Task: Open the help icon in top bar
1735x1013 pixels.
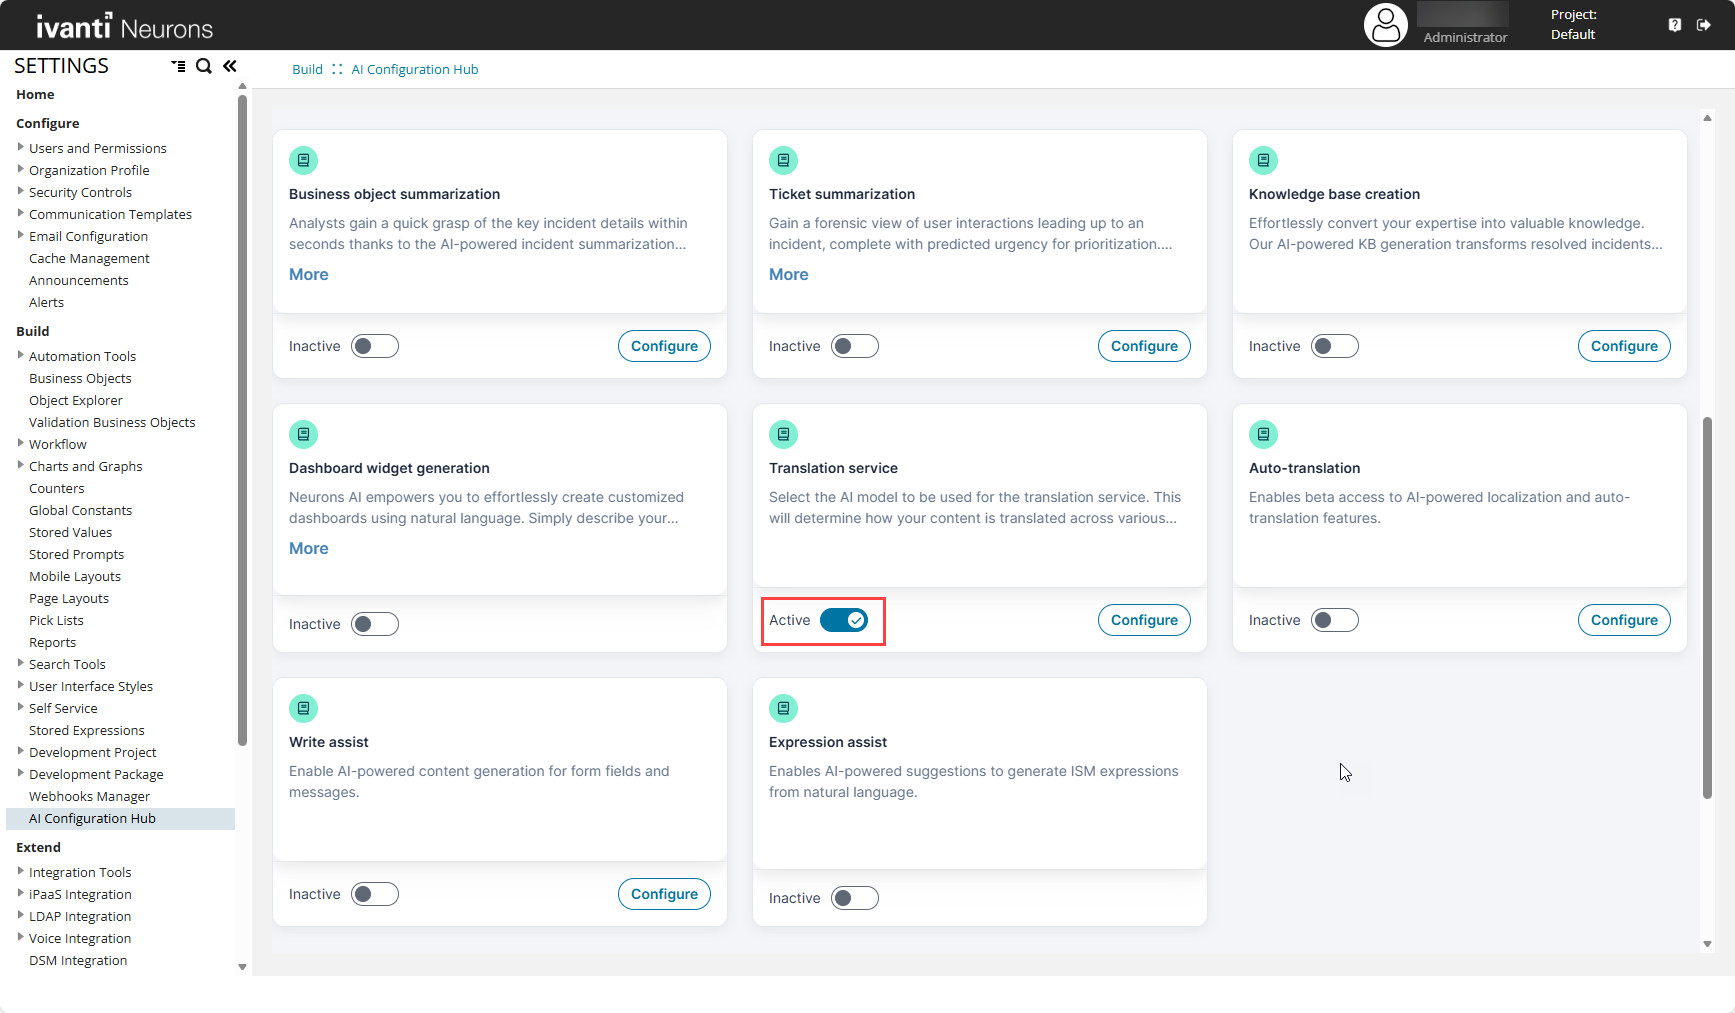Action: pyautogui.click(x=1675, y=25)
